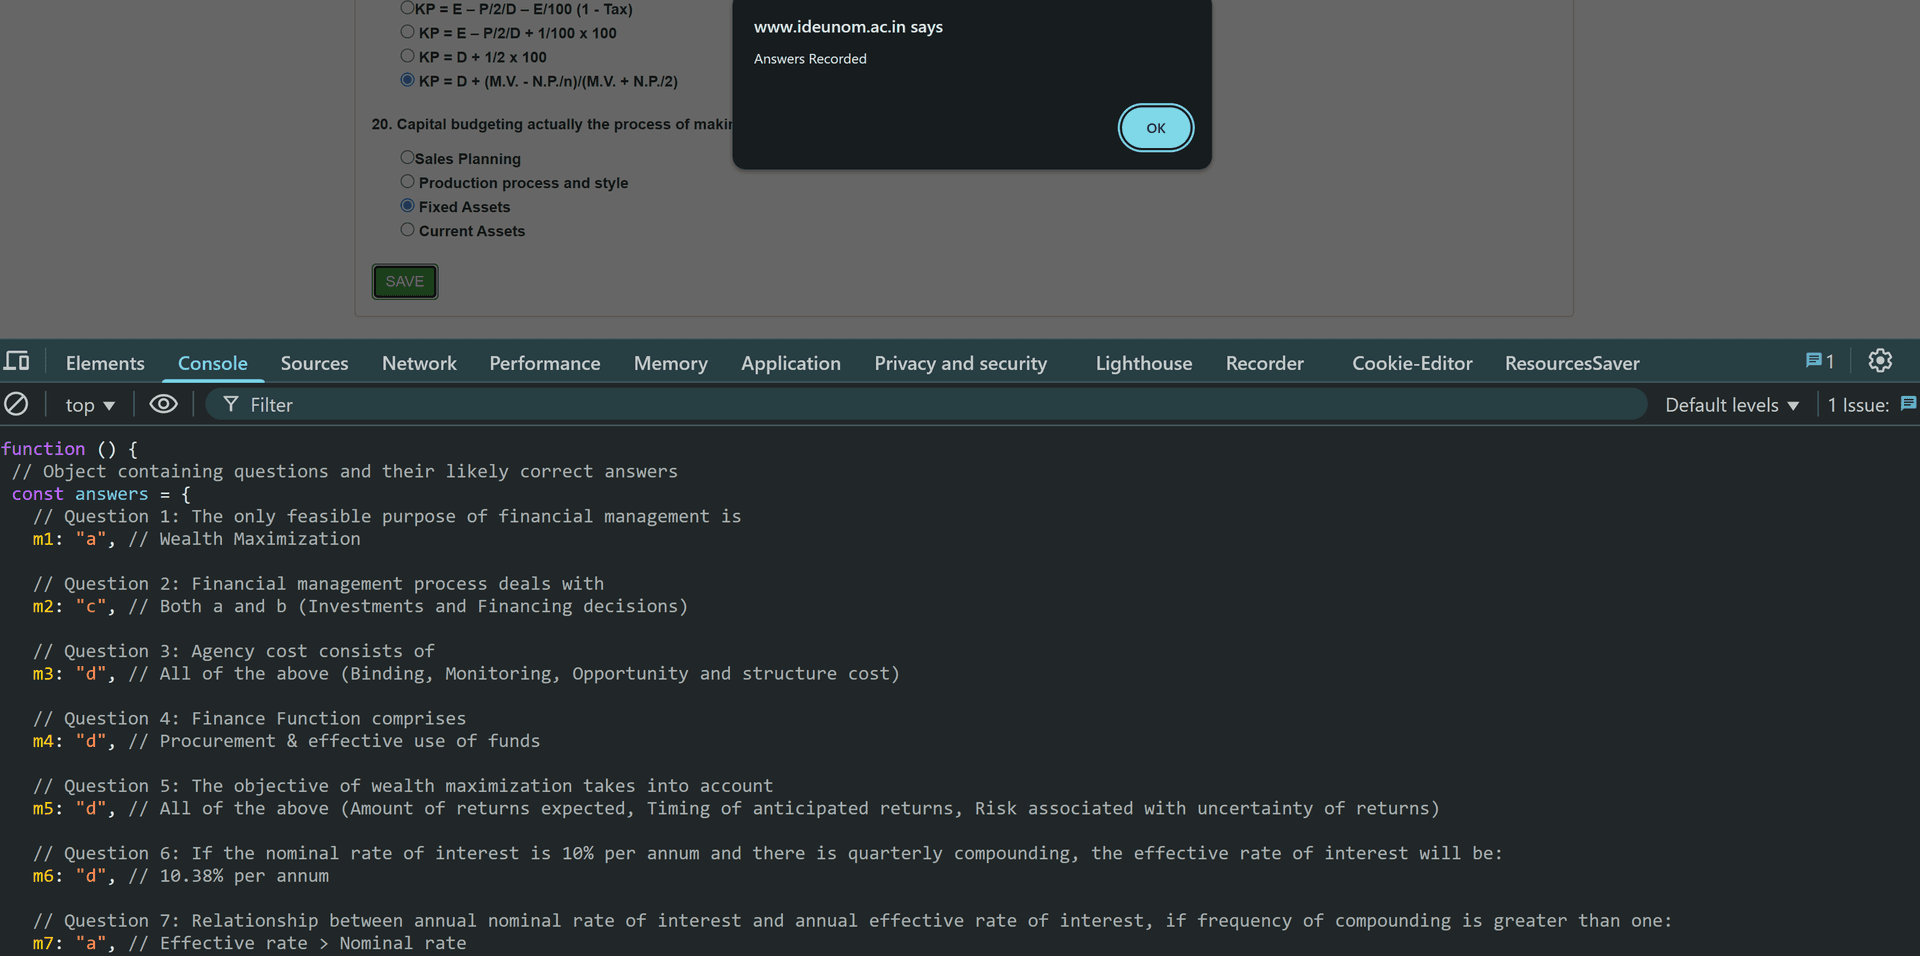Click the filter funnel icon in the filter bar
Image resolution: width=1920 pixels, height=956 pixels.
(x=231, y=404)
